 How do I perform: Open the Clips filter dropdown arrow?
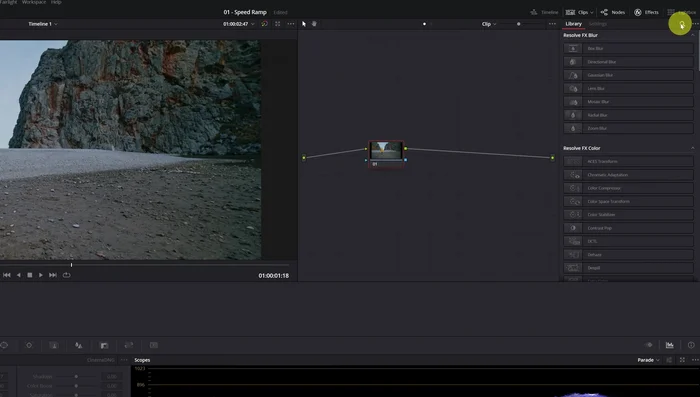[592, 13]
